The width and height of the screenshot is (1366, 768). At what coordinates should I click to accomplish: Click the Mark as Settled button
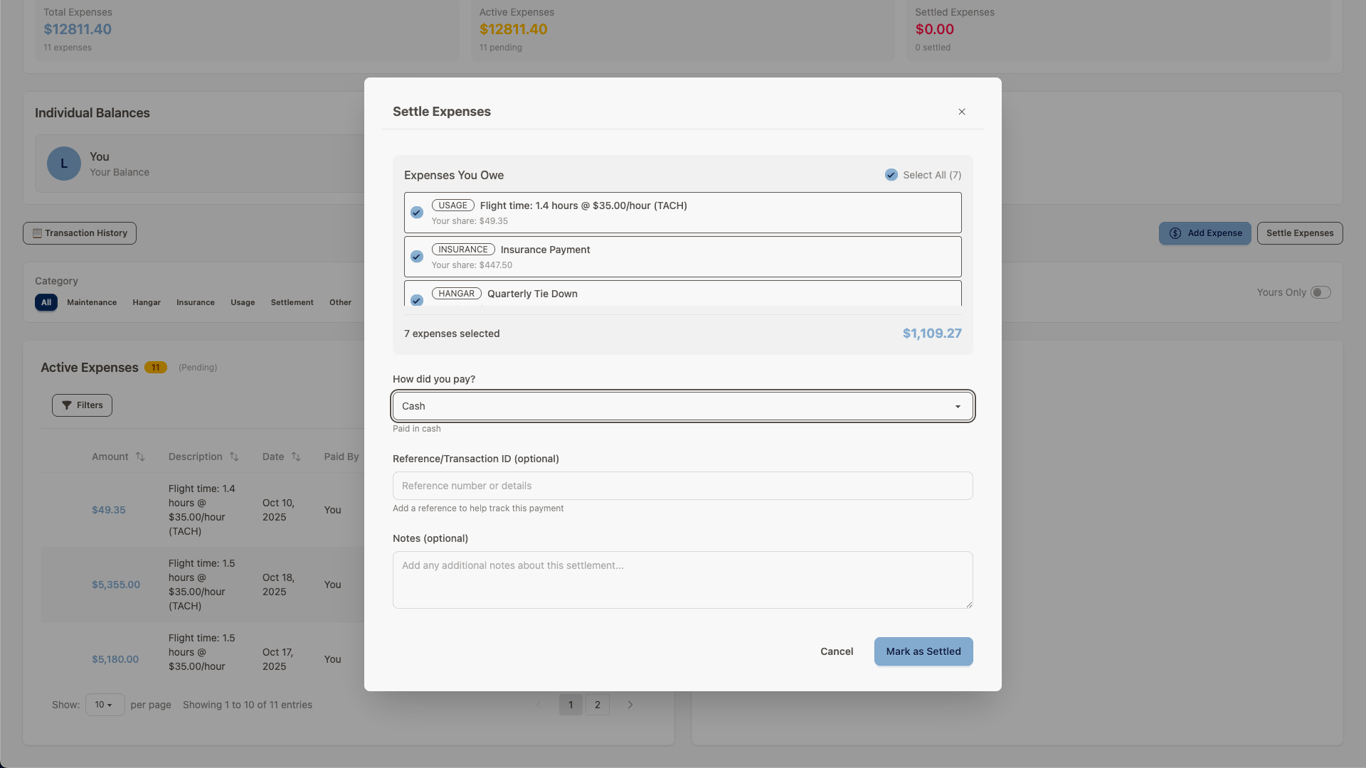923,652
